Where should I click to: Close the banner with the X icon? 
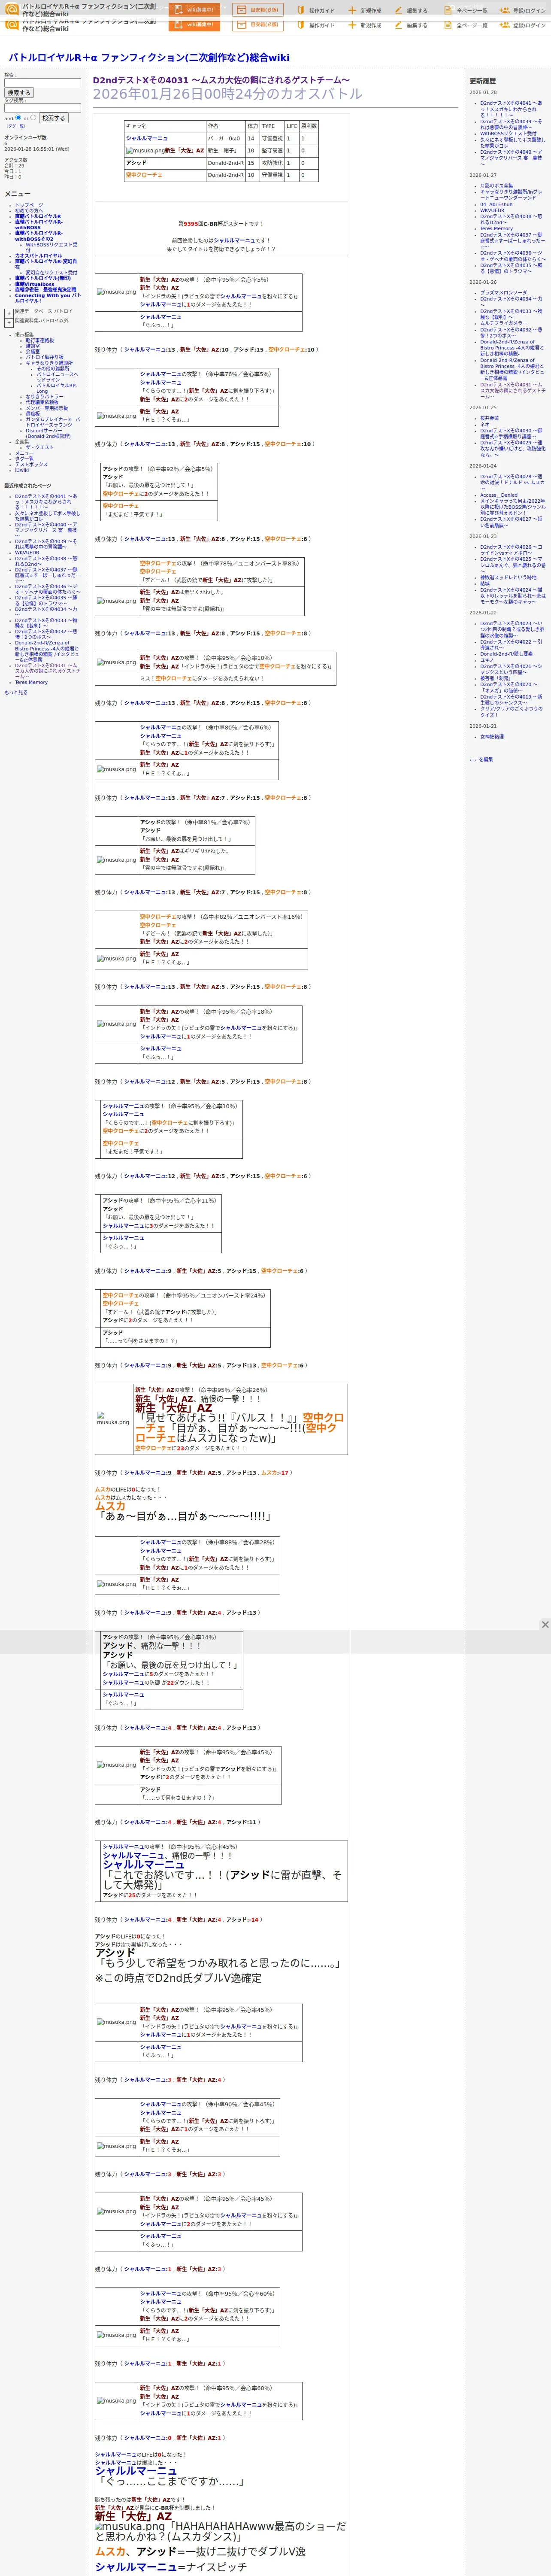tap(545, 1624)
